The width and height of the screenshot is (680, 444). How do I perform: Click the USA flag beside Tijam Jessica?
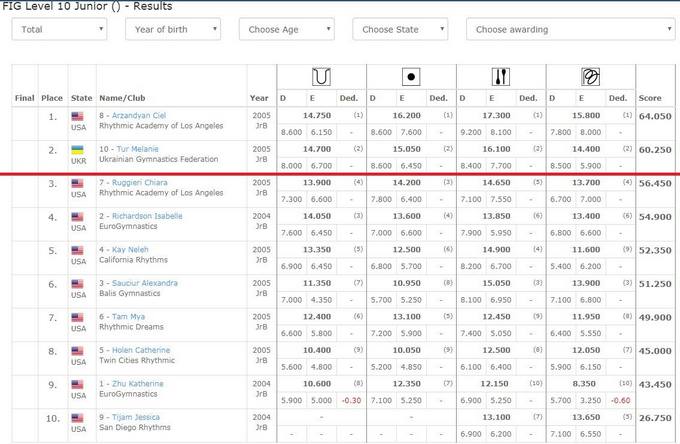pyautogui.click(x=78, y=417)
